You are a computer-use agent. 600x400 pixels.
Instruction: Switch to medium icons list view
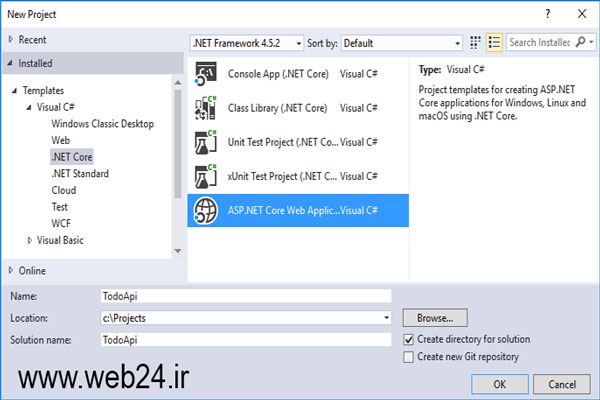click(x=494, y=42)
